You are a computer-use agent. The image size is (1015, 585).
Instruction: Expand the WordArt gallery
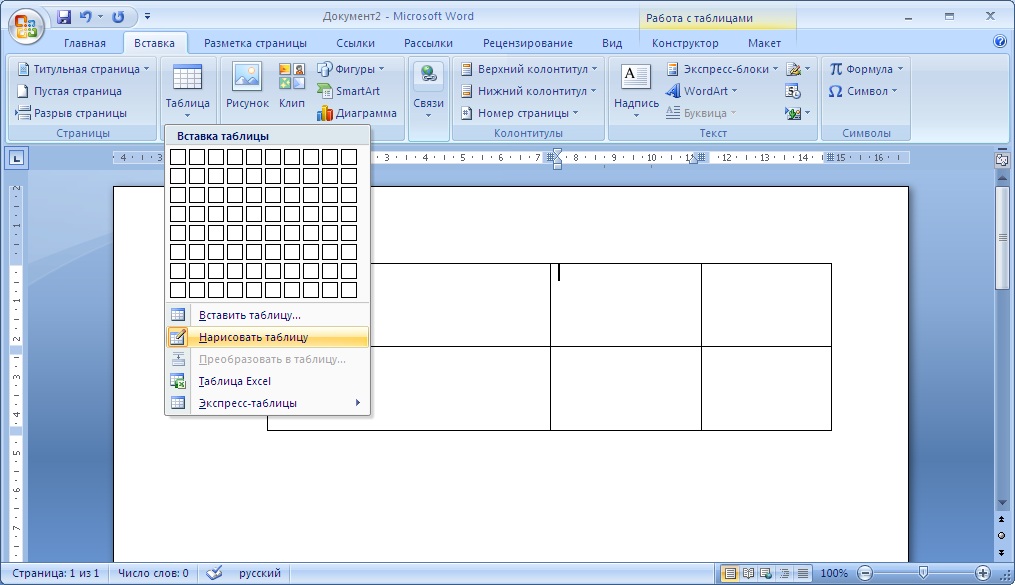pos(702,91)
